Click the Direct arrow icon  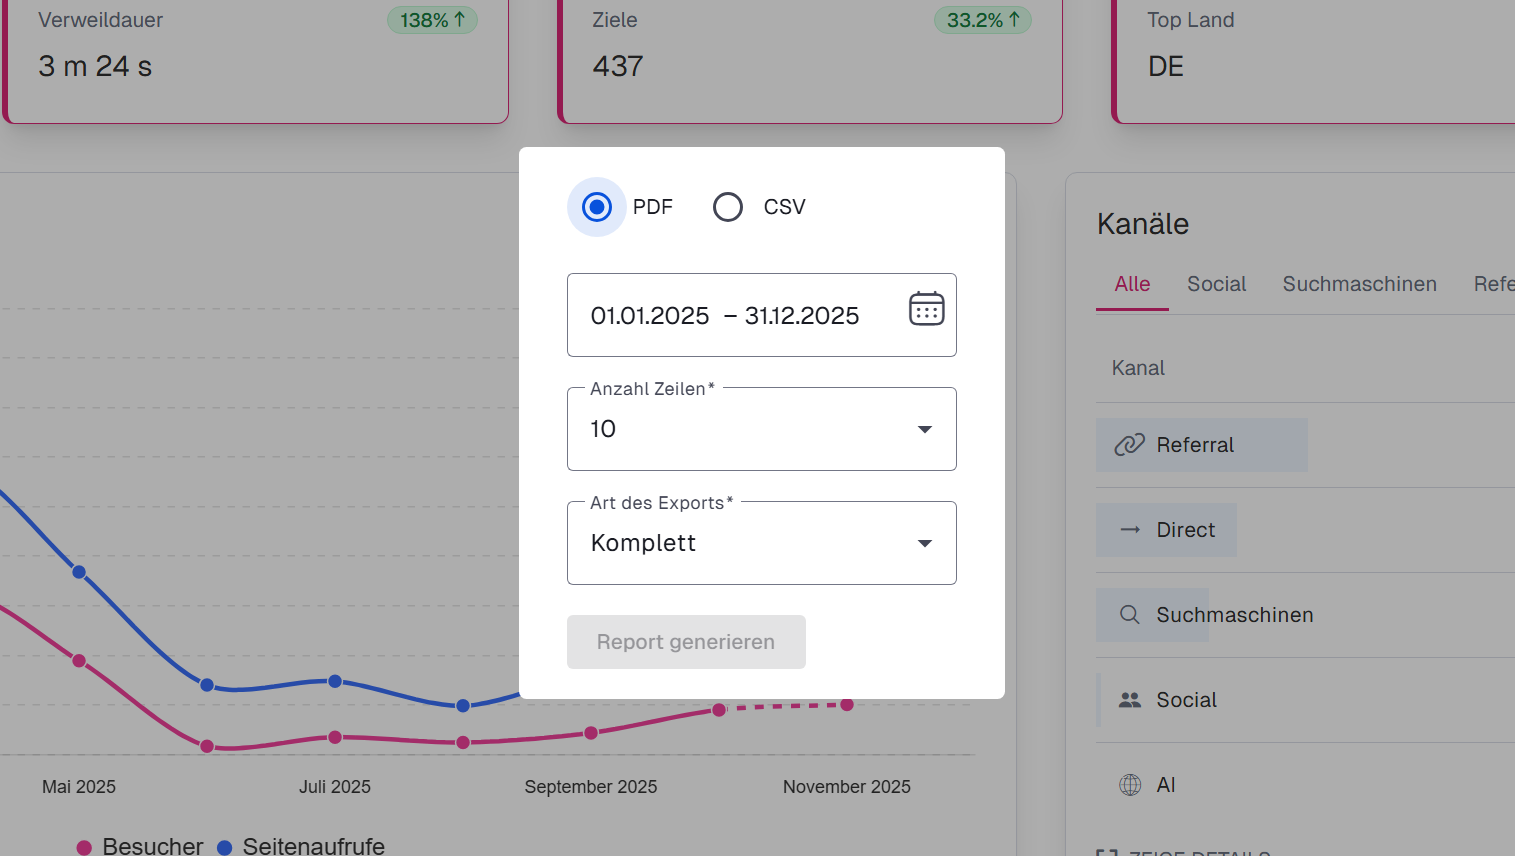coord(1130,530)
